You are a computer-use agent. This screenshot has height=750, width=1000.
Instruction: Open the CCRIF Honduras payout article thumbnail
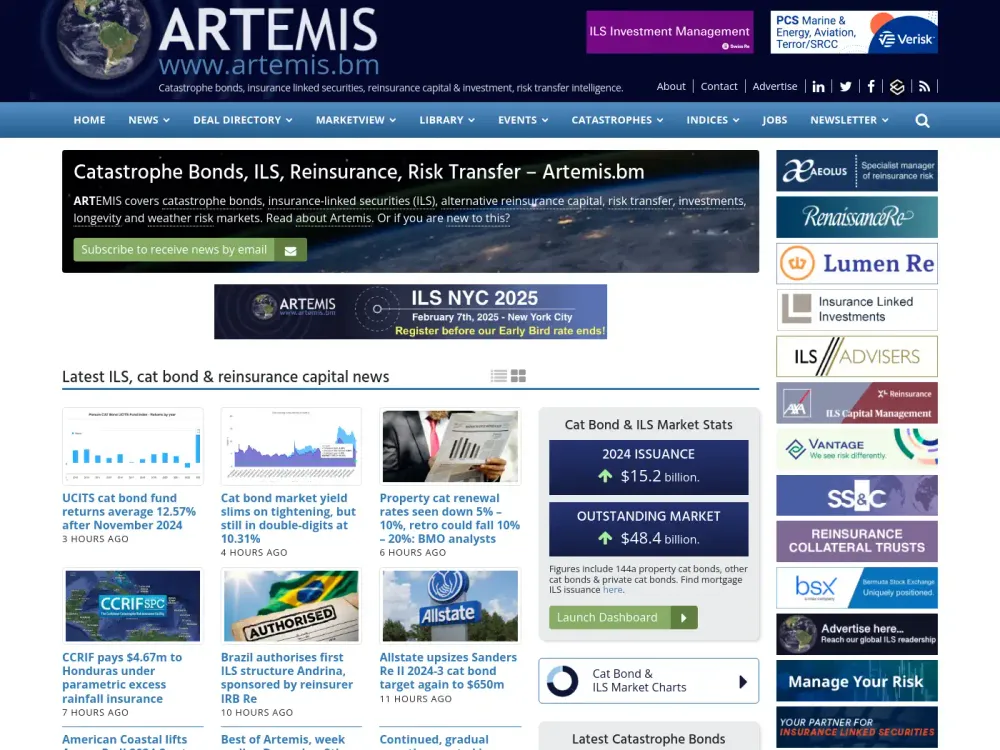click(x=132, y=604)
